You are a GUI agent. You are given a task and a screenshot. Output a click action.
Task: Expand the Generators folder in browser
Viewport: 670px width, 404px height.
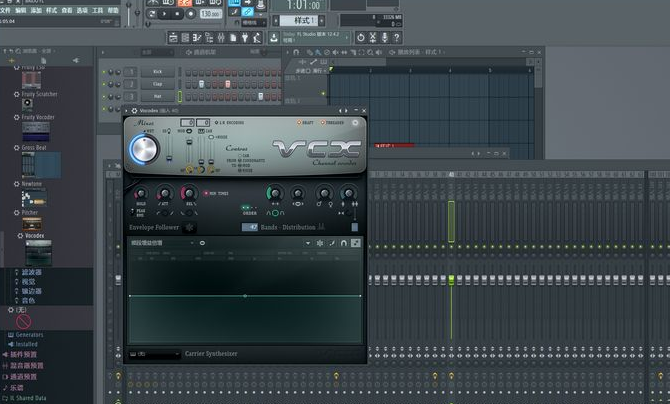click(x=29, y=335)
